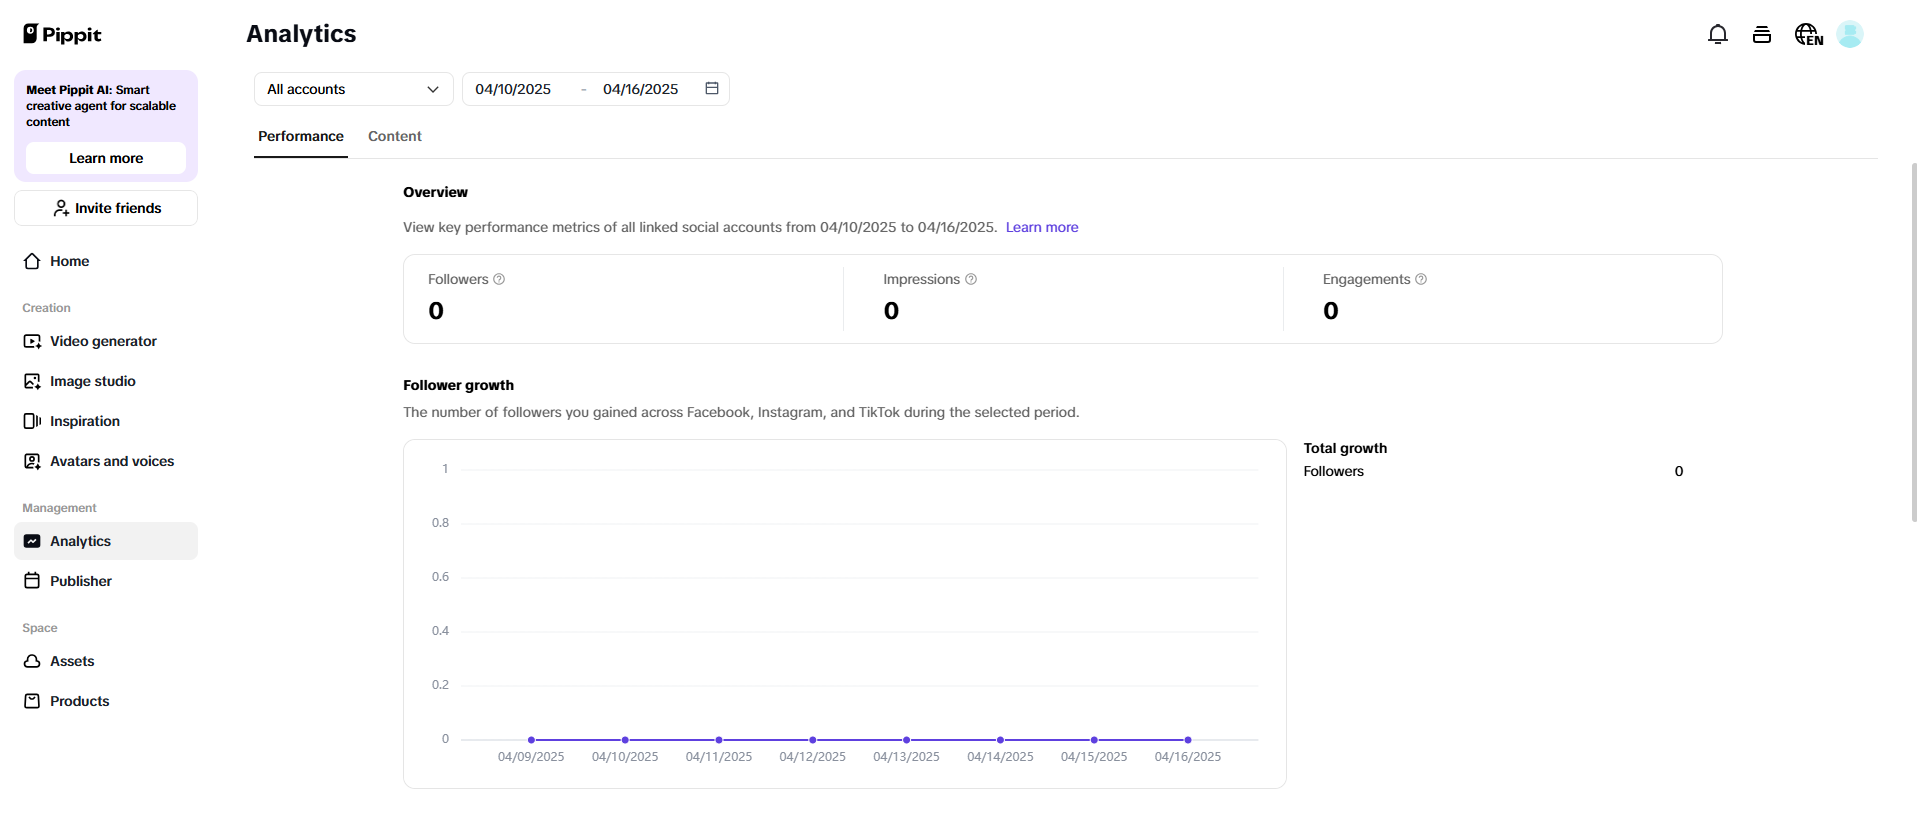Click the Analytics page title
This screenshot has height=815, width=1917.
click(x=301, y=34)
